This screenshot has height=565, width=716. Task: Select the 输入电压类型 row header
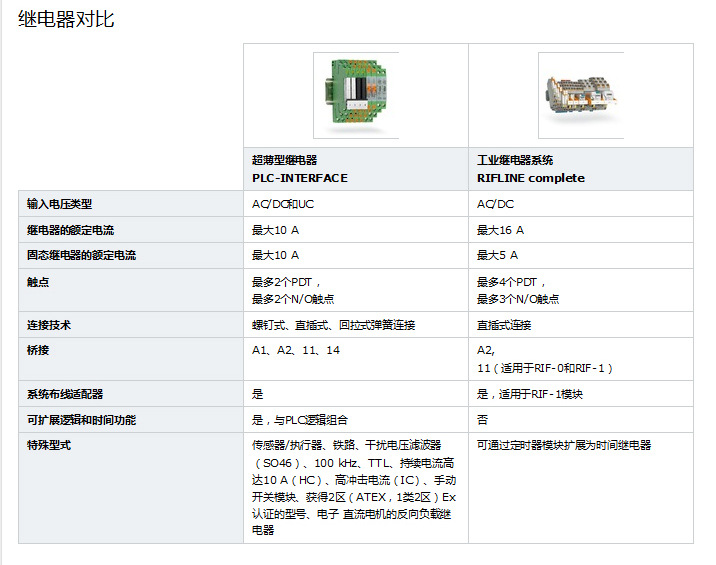(59, 204)
